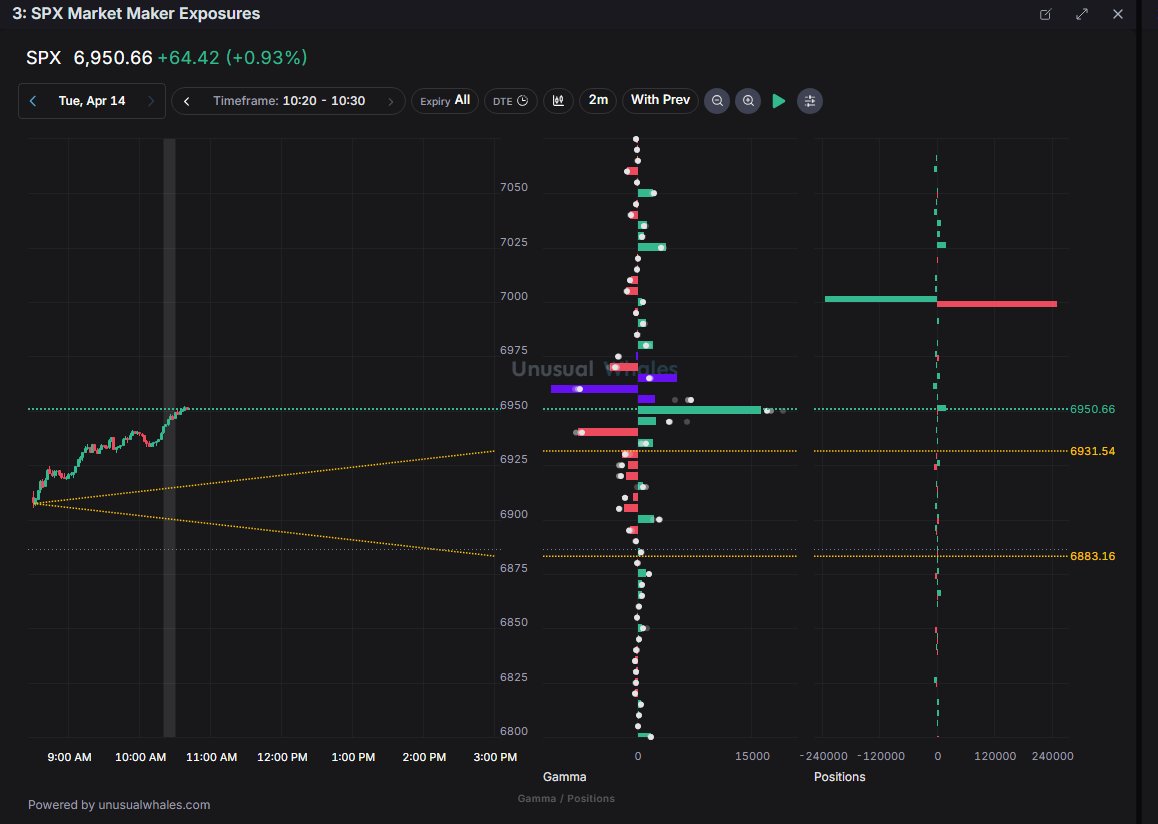The width and height of the screenshot is (1158, 824).
Task: Click the panel title SPX Market Maker Exposures
Action: [136, 14]
